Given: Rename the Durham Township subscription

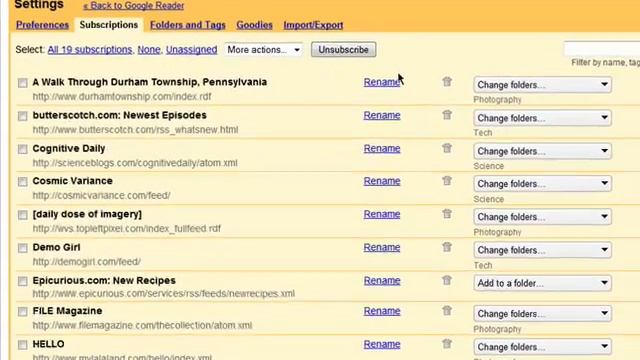Looking at the screenshot, I should click(382, 82).
